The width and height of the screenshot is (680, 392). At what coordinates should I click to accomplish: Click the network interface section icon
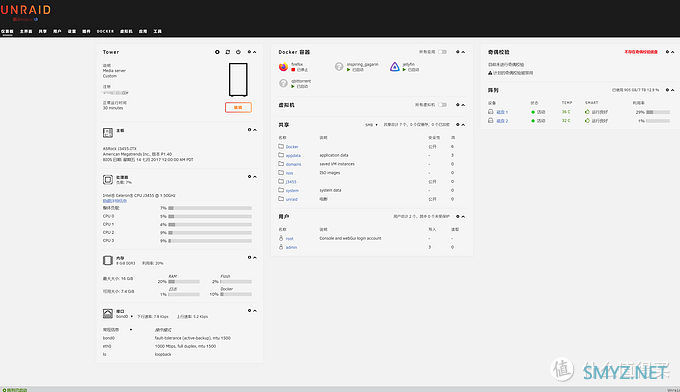pos(108,314)
